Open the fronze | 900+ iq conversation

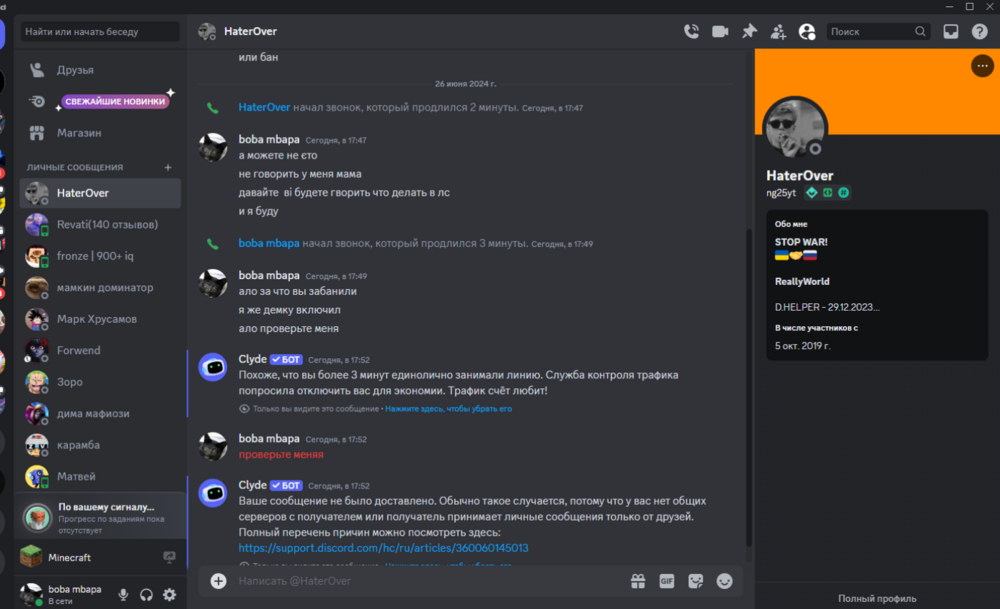pos(100,256)
